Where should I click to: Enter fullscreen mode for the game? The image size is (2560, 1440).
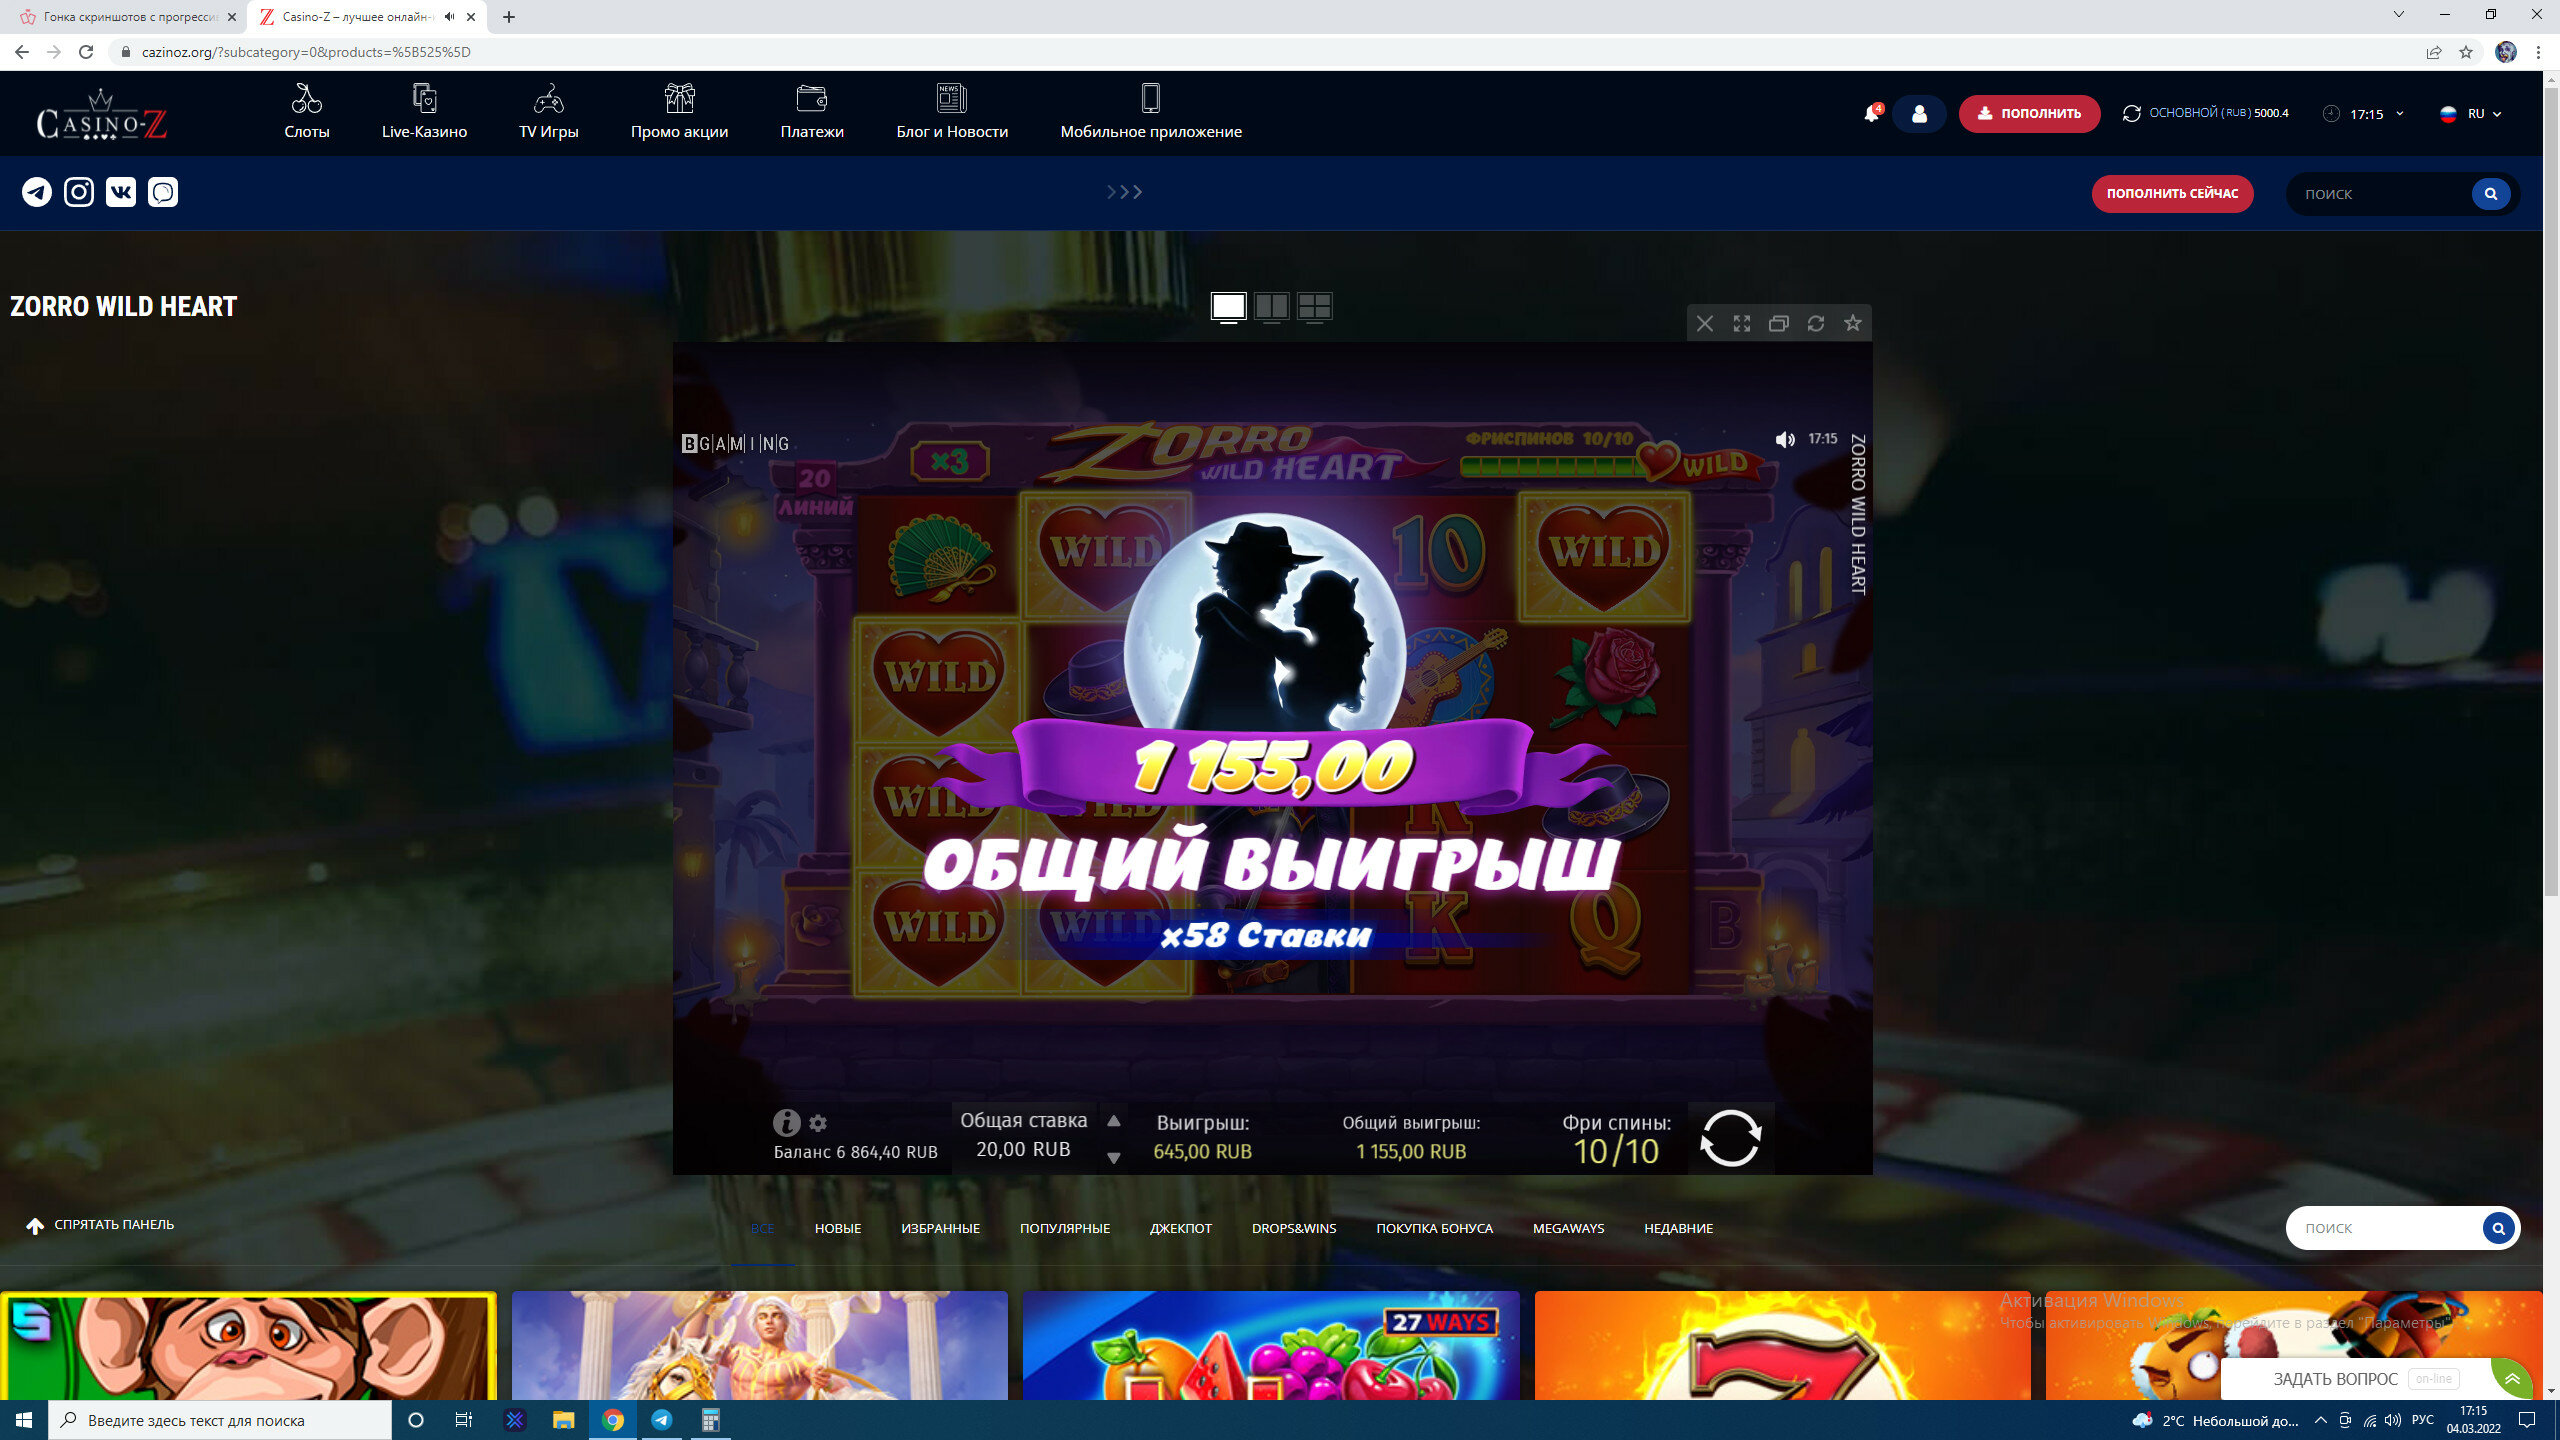pos(1742,323)
